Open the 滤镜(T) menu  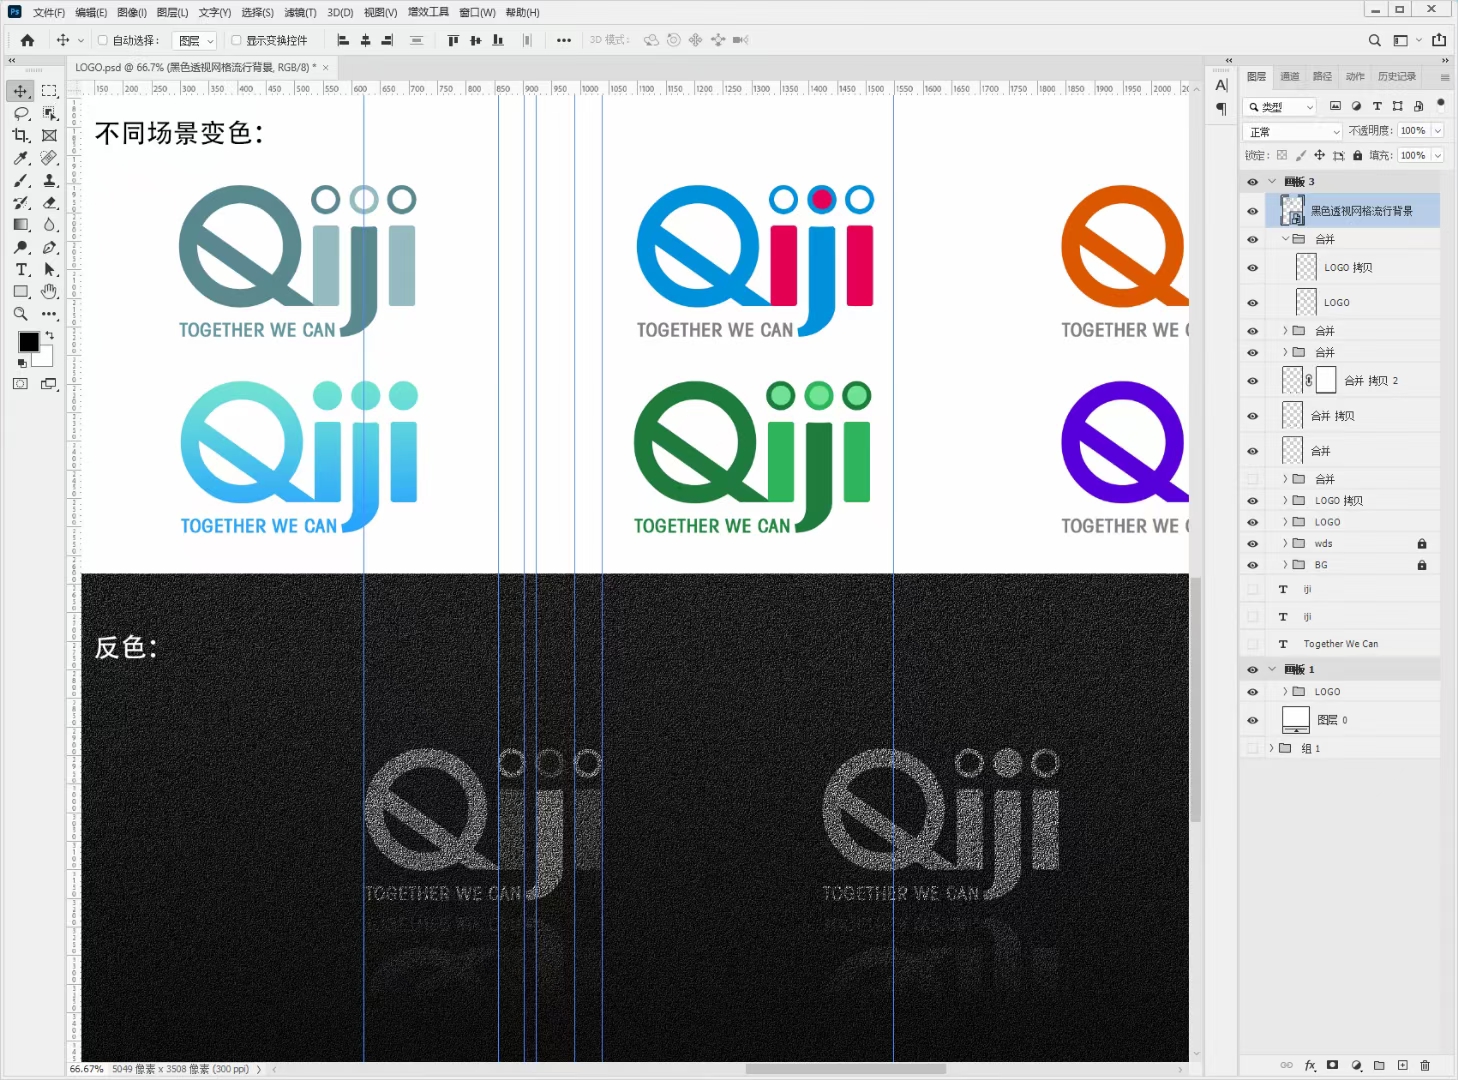pyautogui.click(x=300, y=12)
